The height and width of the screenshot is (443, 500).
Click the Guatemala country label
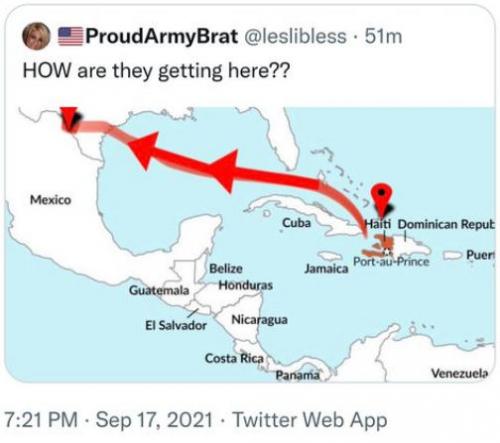click(159, 290)
